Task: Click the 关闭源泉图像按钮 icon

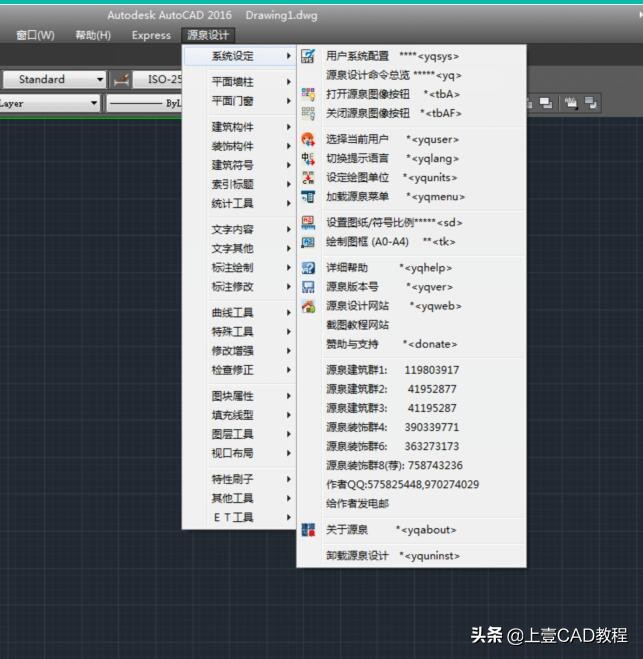Action: 308,113
